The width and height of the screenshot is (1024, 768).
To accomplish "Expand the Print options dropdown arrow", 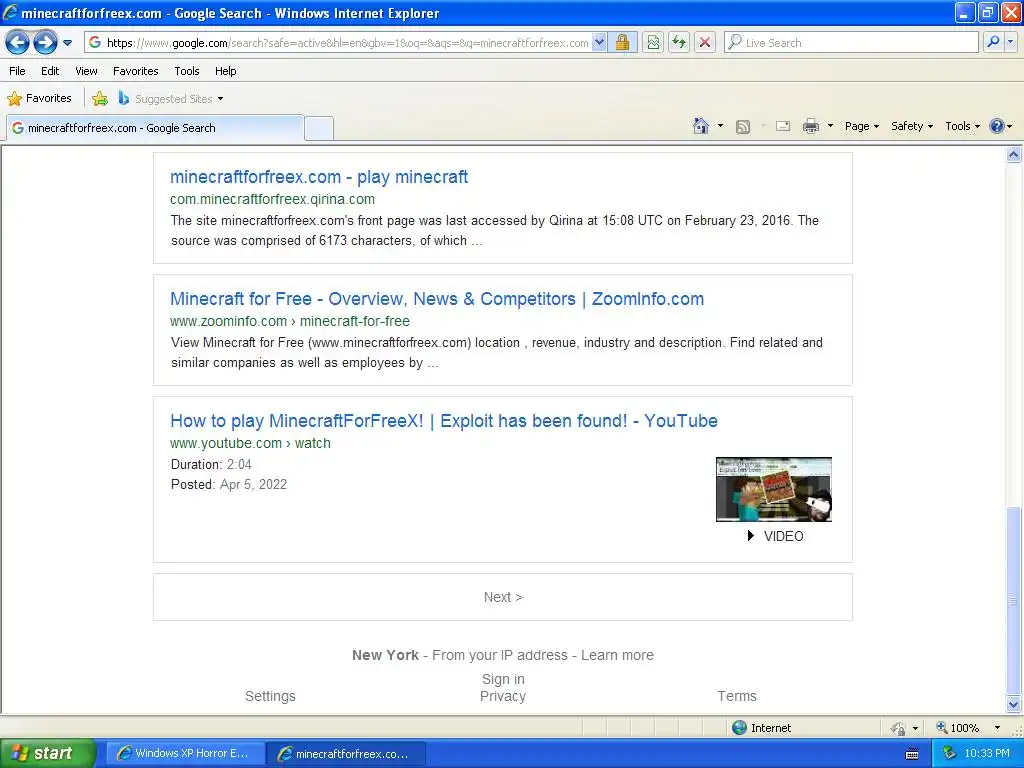I will 830,126.
